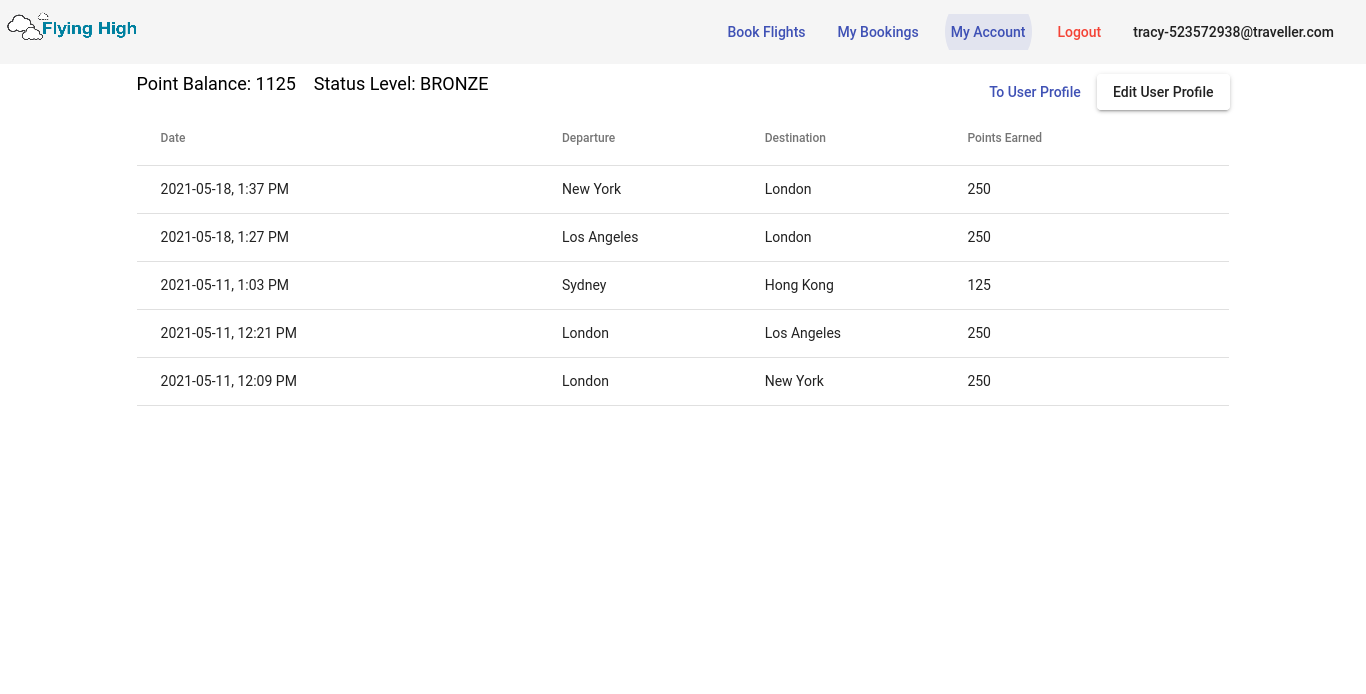Select the Los Angeles to London row
The width and height of the screenshot is (1366, 694).
click(682, 237)
